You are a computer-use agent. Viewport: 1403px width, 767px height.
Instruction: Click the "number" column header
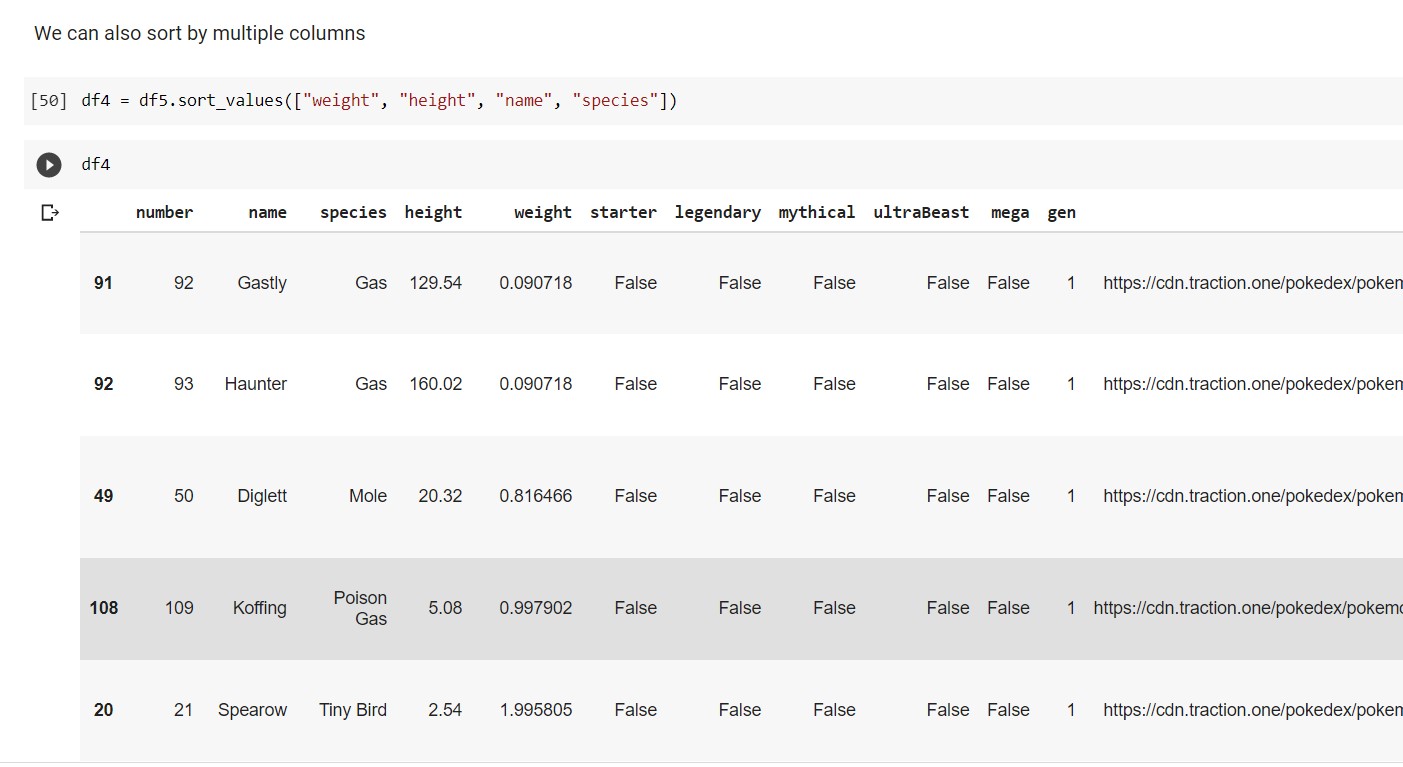point(164,212)
